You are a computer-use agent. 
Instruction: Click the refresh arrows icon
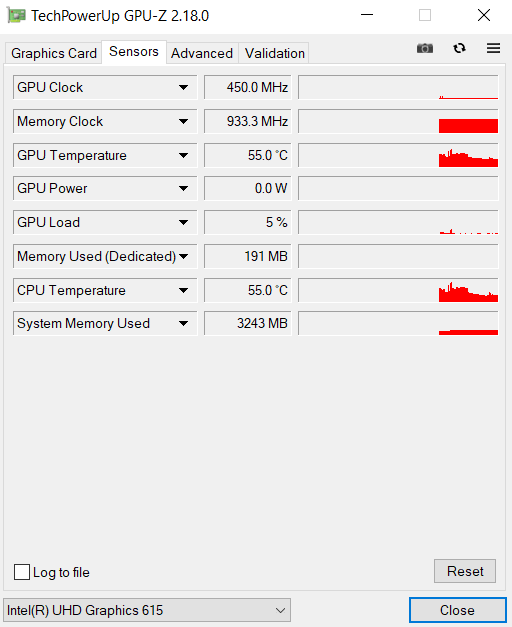pos(459,48)
